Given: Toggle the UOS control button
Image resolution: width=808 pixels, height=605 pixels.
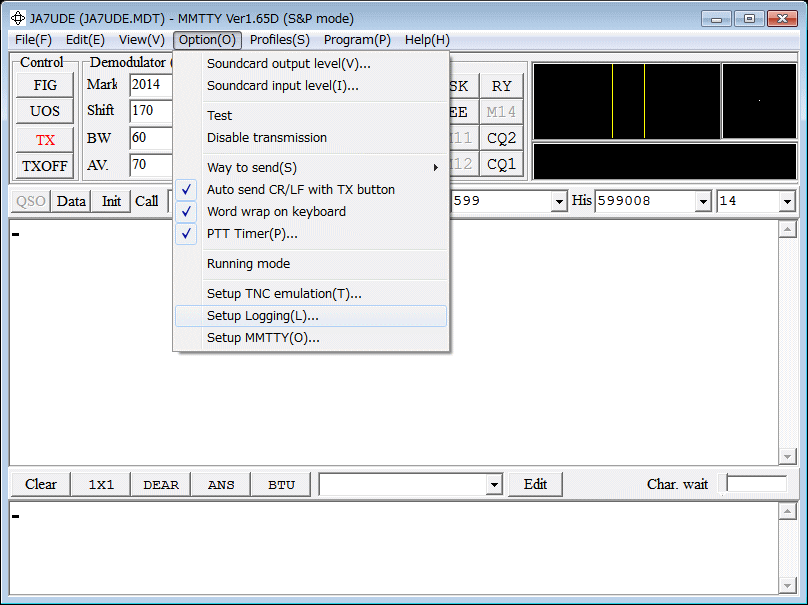Looking at the screenshot, I should point(45,111).
